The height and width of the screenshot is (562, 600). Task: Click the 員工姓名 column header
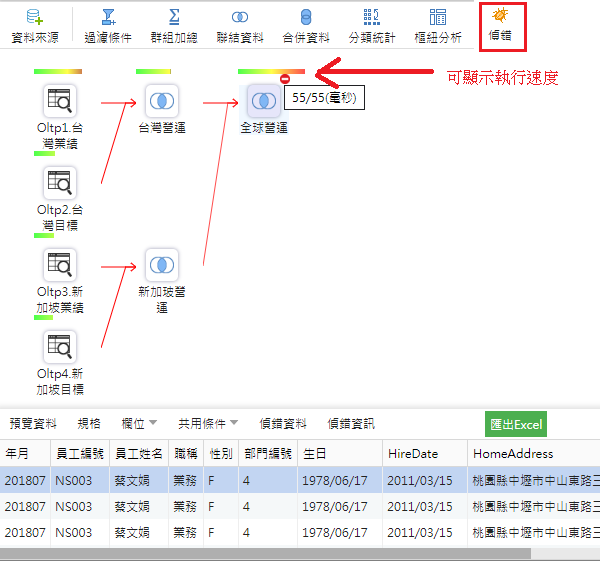139,453
